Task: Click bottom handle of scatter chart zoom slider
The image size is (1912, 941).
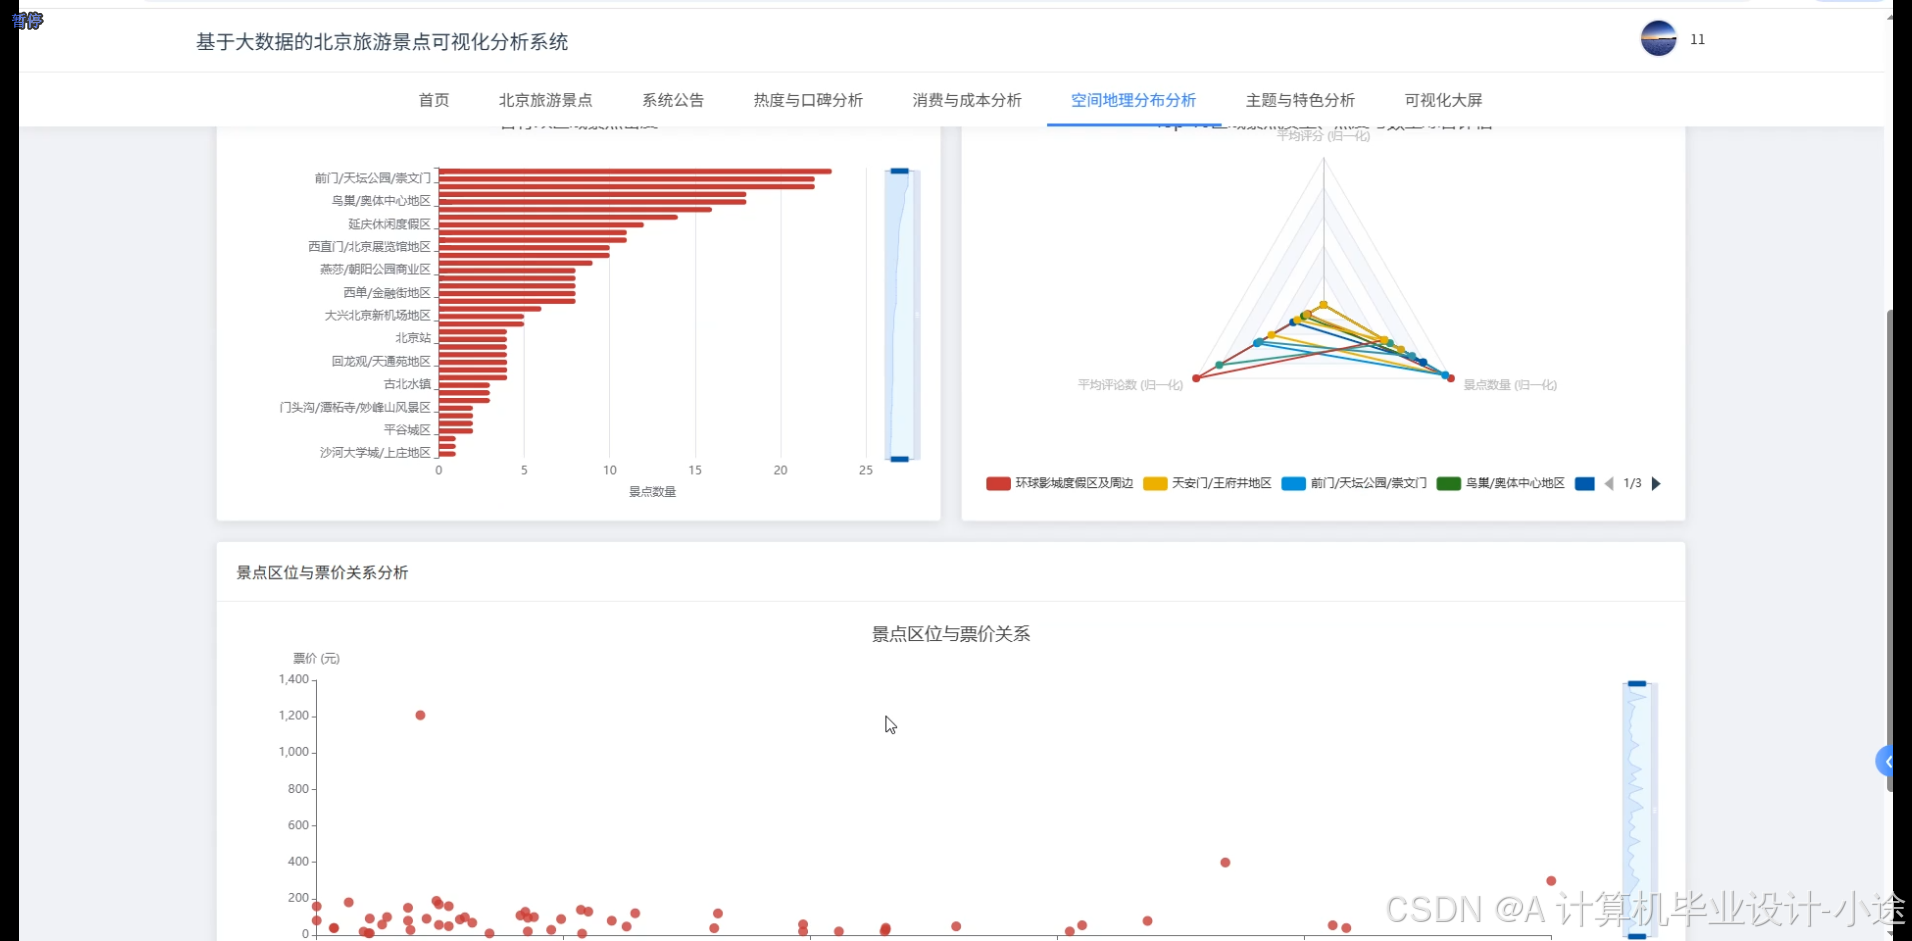Action: click(x=1637, y=936)
